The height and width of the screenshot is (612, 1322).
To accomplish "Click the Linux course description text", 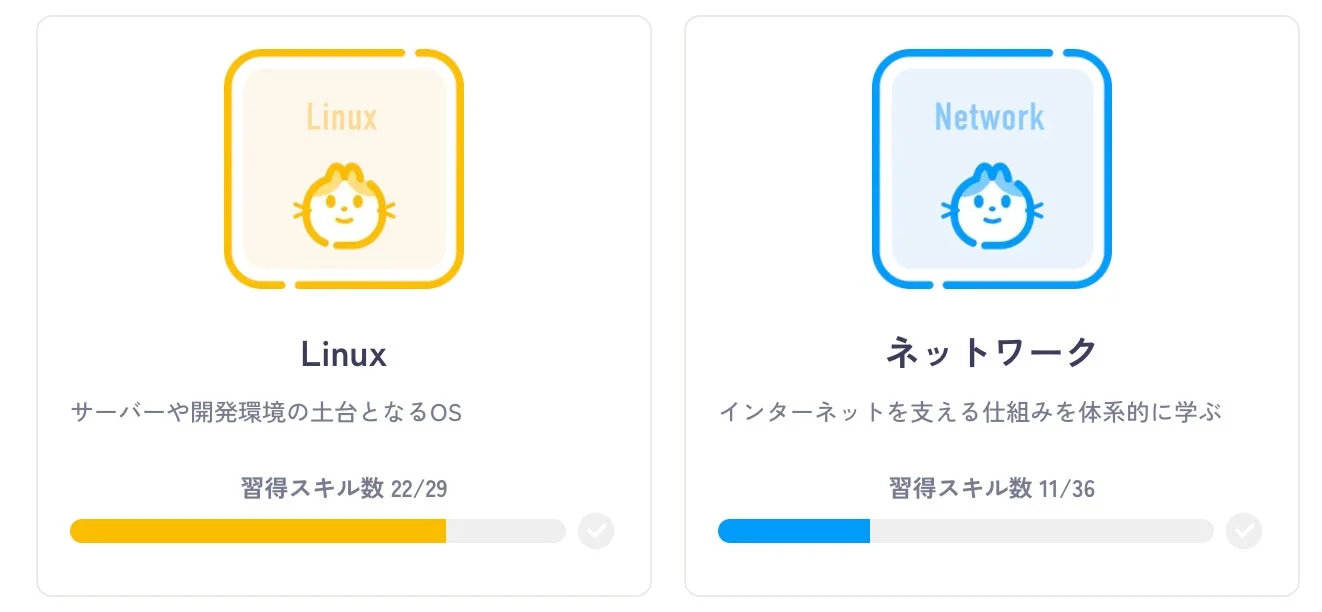I will (267, 411).
